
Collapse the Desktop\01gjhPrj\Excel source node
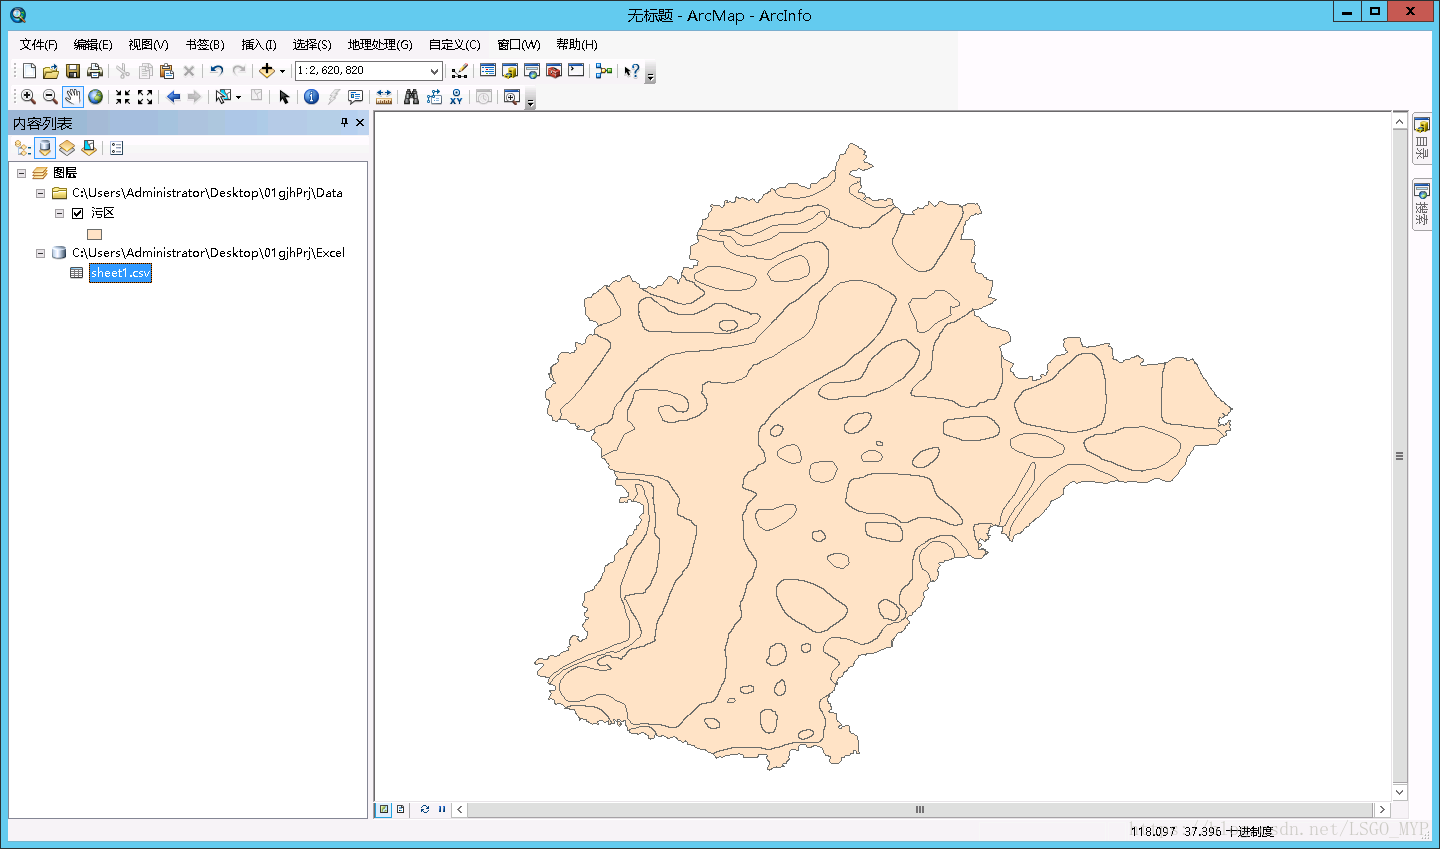pos(40,253)
